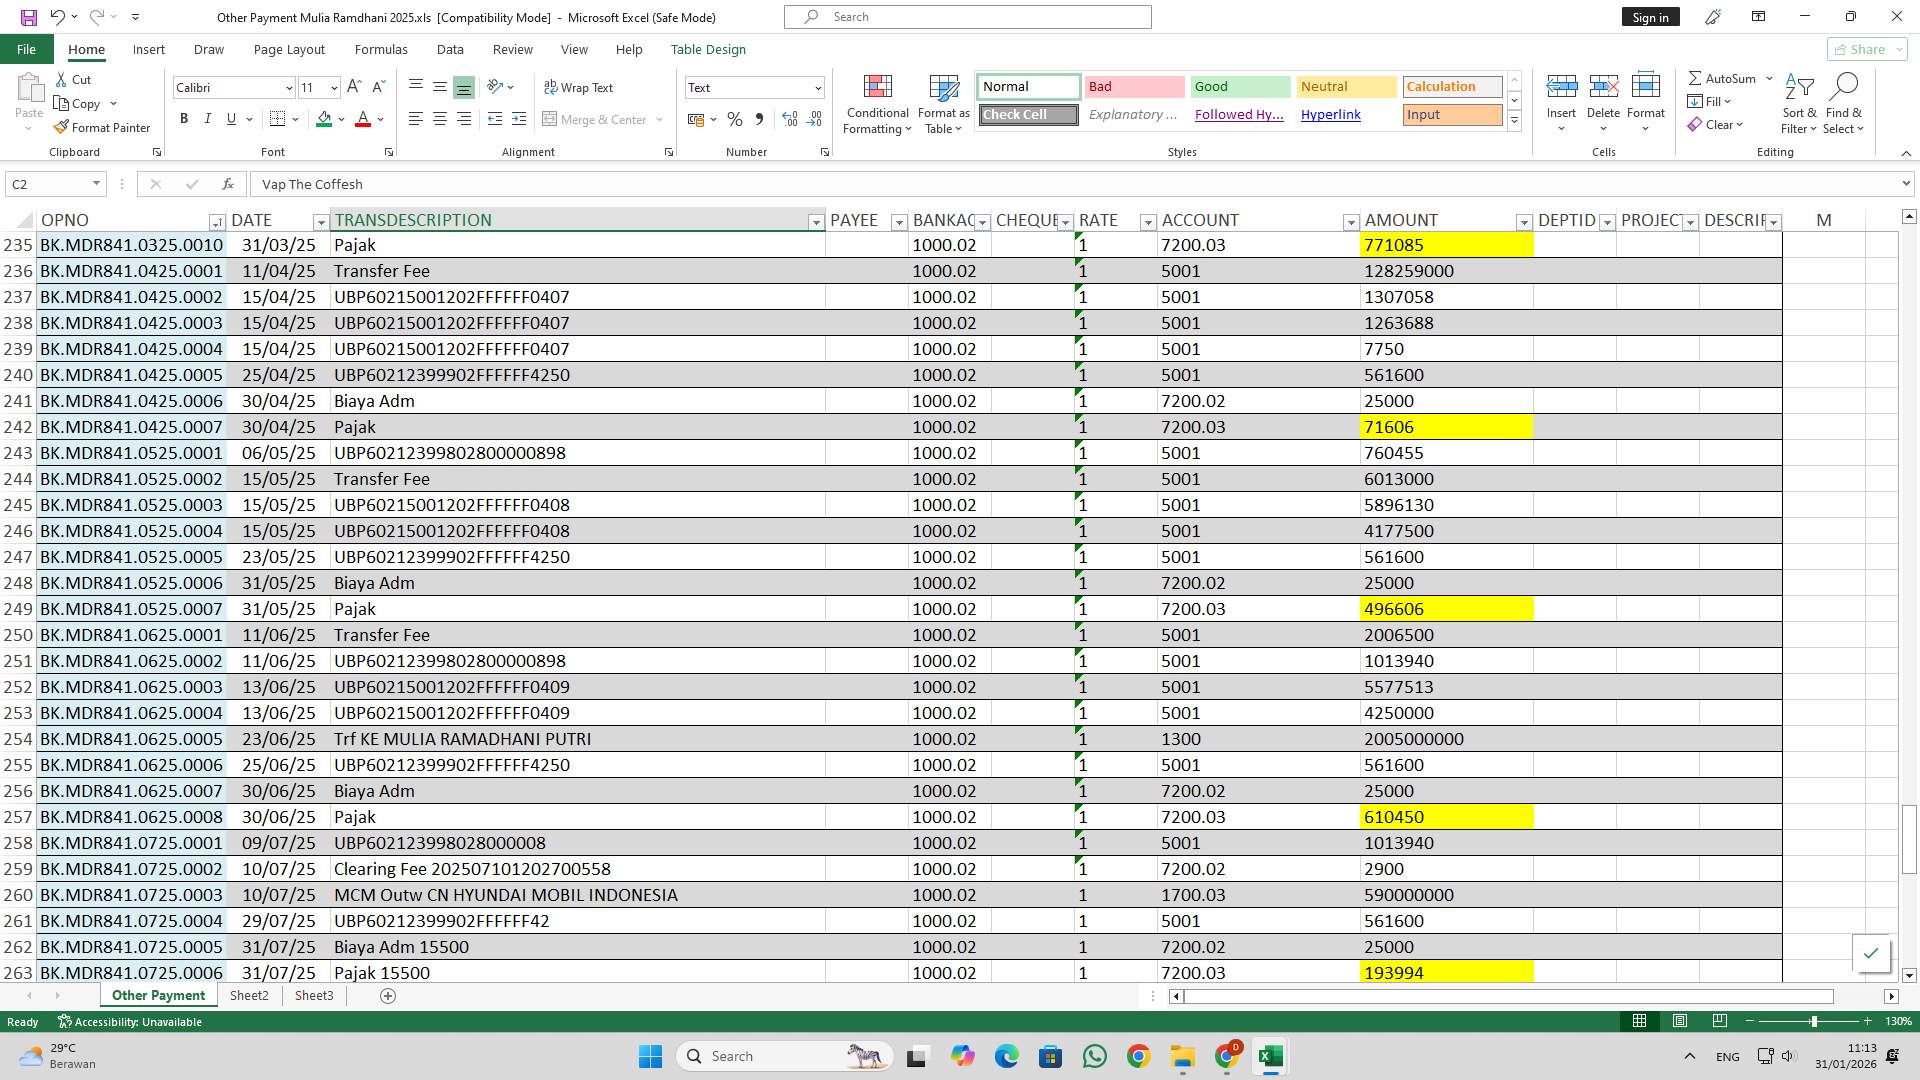The width and height of the screenshot is (1920, 1080).
Task: Apply Percent Style number format
Action: [x=734, y=119]
